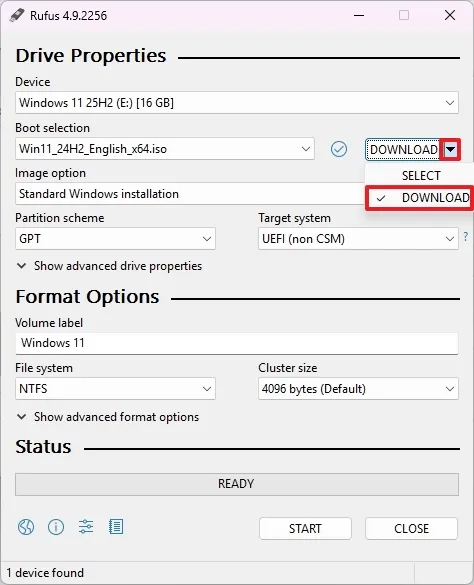Open the Cluster size dropdown

(x=358, y=389)
